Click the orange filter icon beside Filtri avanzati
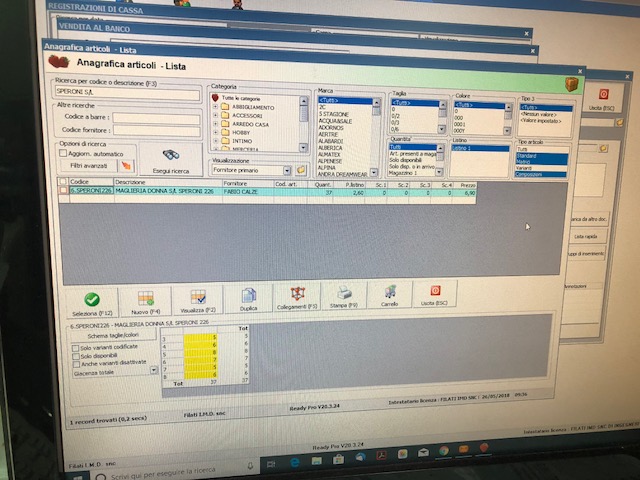Viewport: 640px width, 480px height. pyautogui.click(x=126, y=165)
